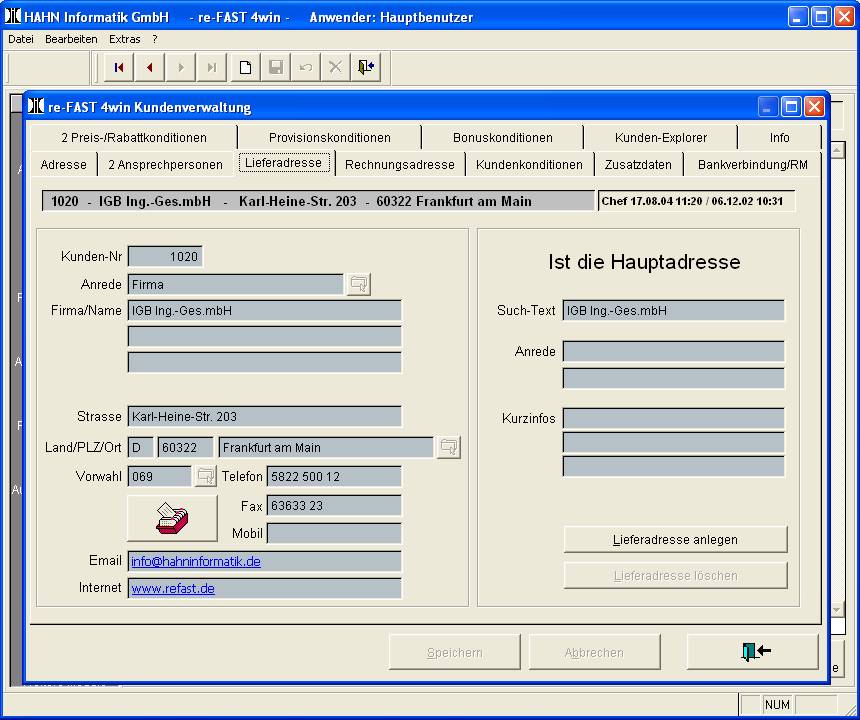Click the 'Ist die Hauptadresse' heading

pyautogui.click(x=644, y=262)
